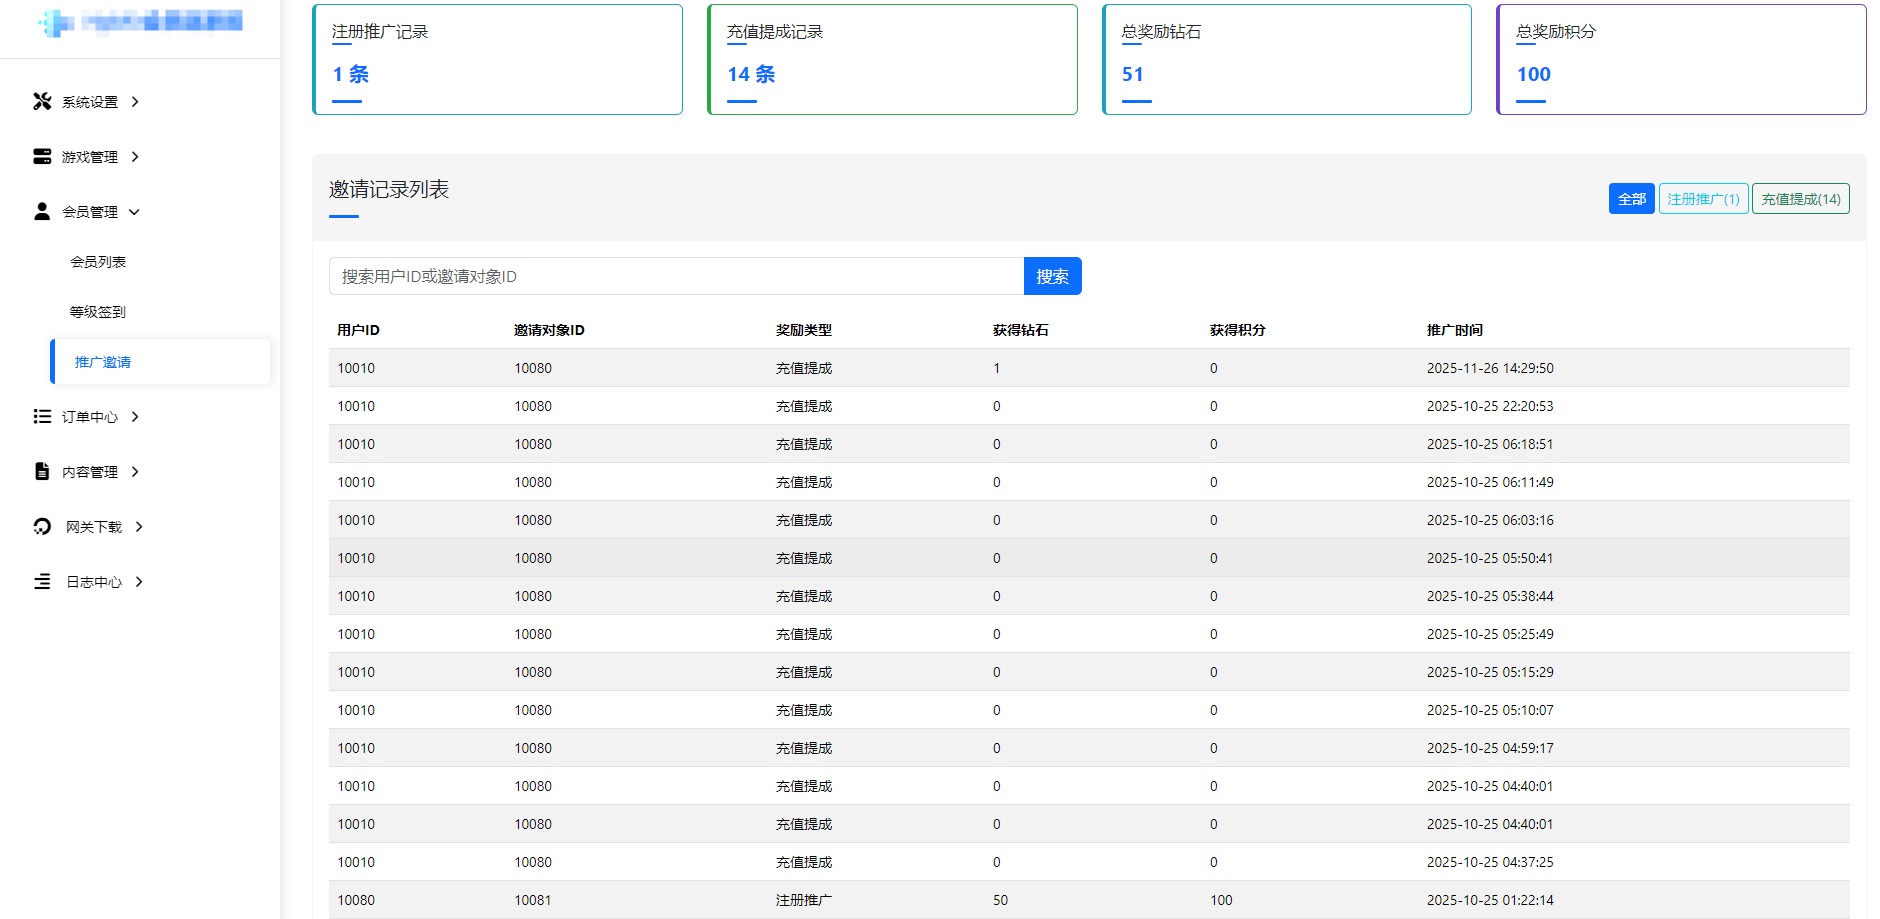This screenshot has width=1880, height=919.
Task: Click the 日志中心 lines icon
Action: tap(42, 581)
